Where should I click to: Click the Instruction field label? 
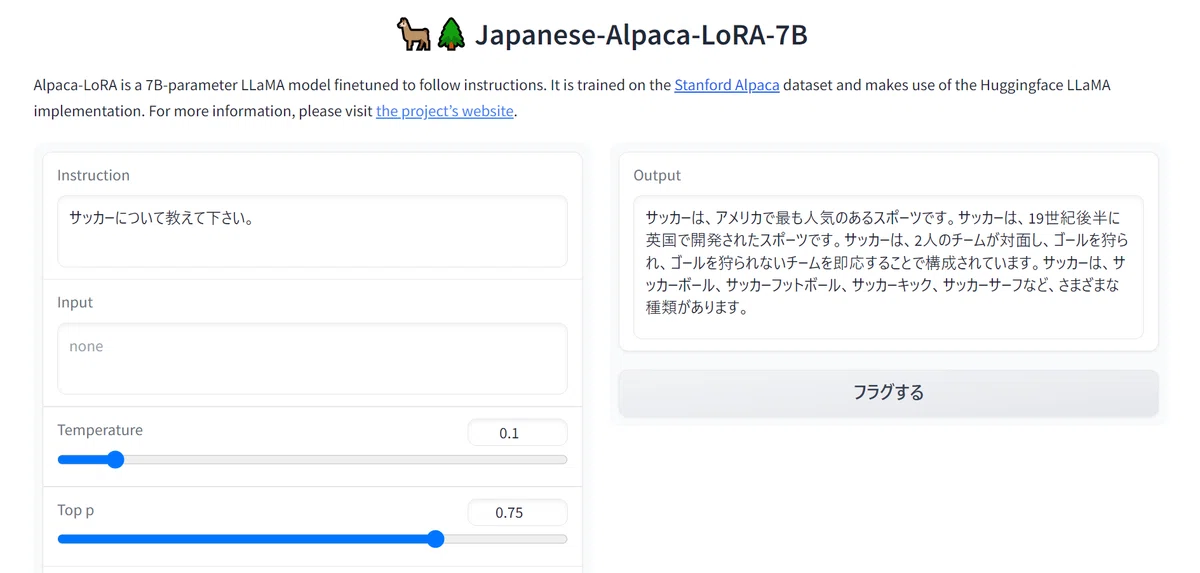click(93, 175)
